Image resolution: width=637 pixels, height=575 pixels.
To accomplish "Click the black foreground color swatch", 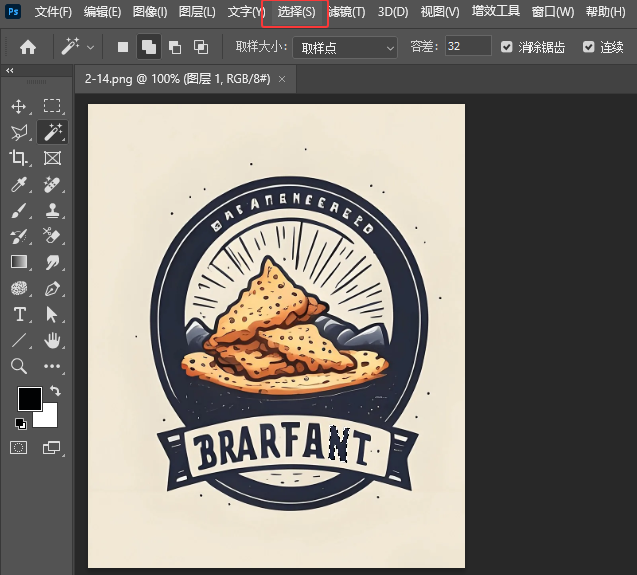I will (x=30, y=399).
